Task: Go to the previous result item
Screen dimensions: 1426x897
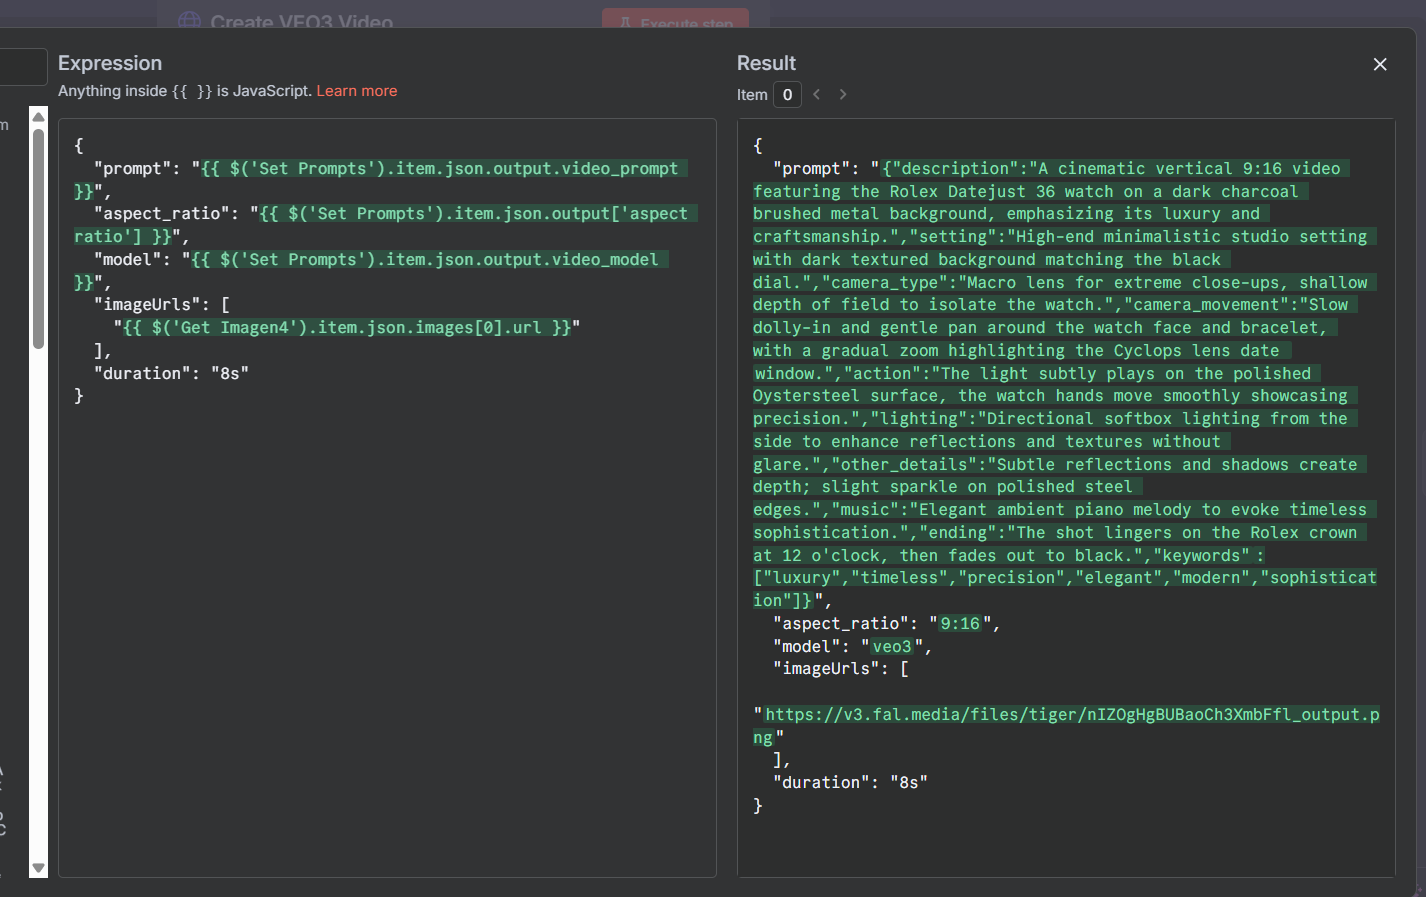Action: tap(817, 94)
